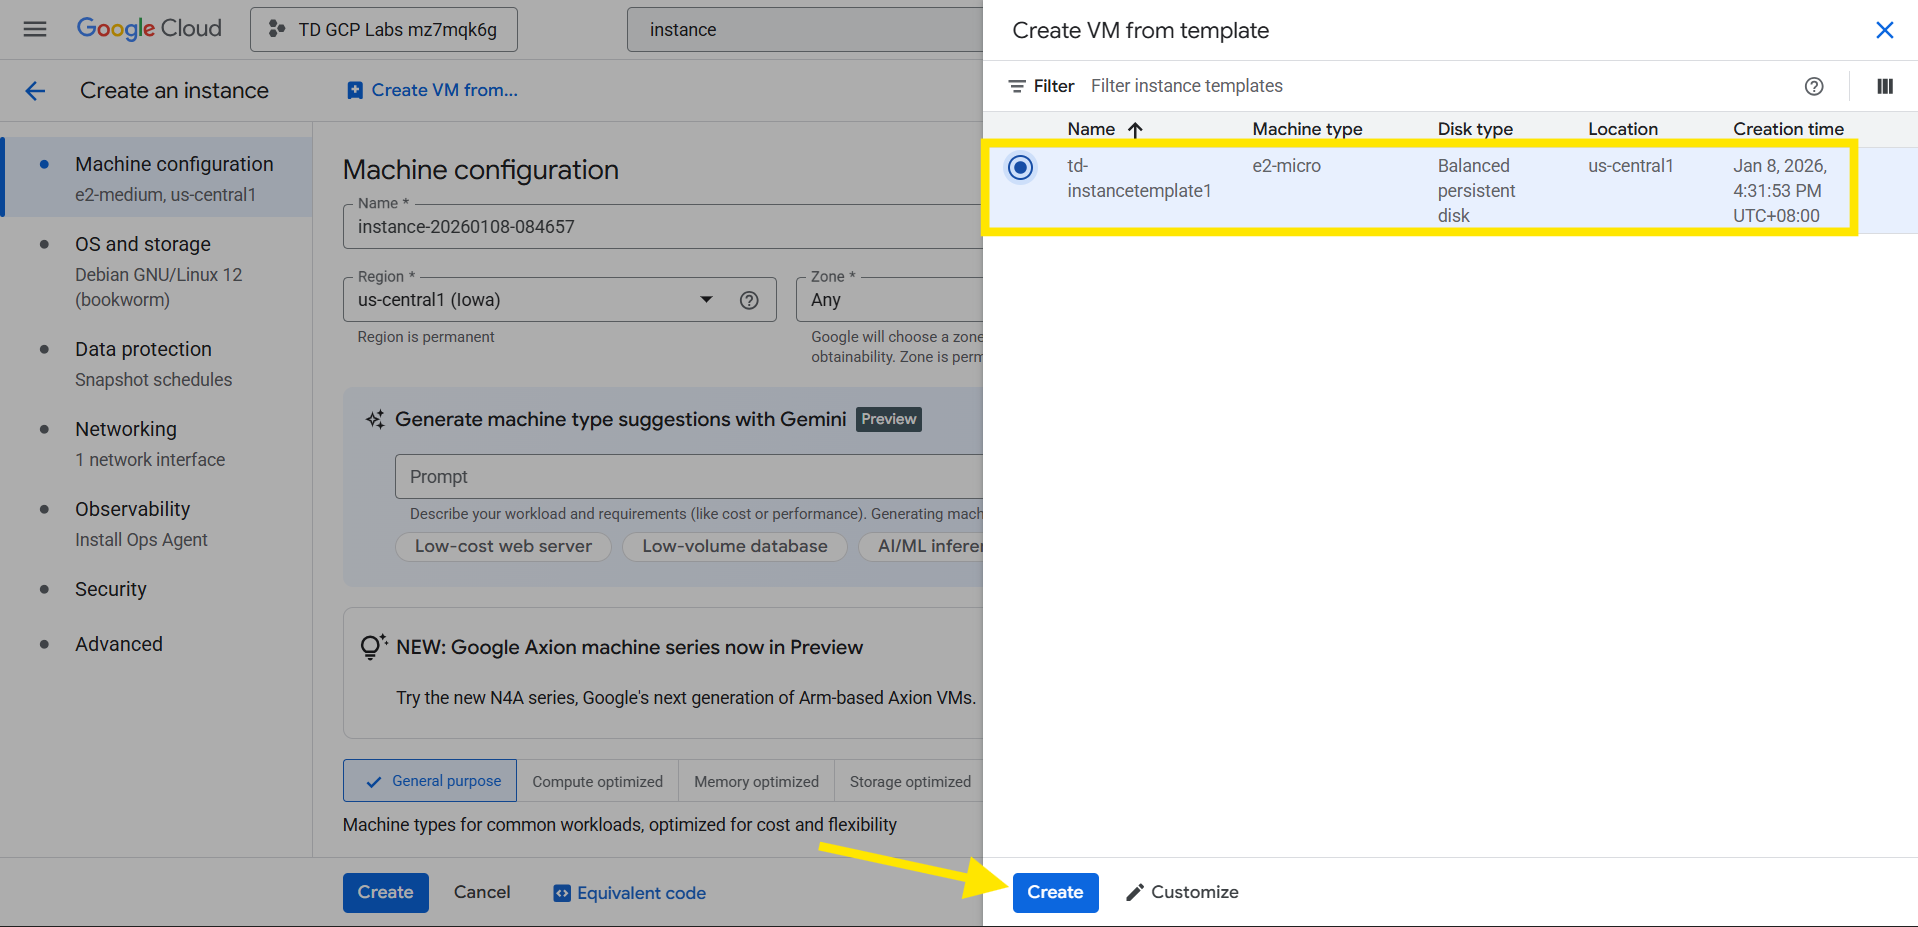
Task: Open the hamburger navigation menu
Action: 35,29
